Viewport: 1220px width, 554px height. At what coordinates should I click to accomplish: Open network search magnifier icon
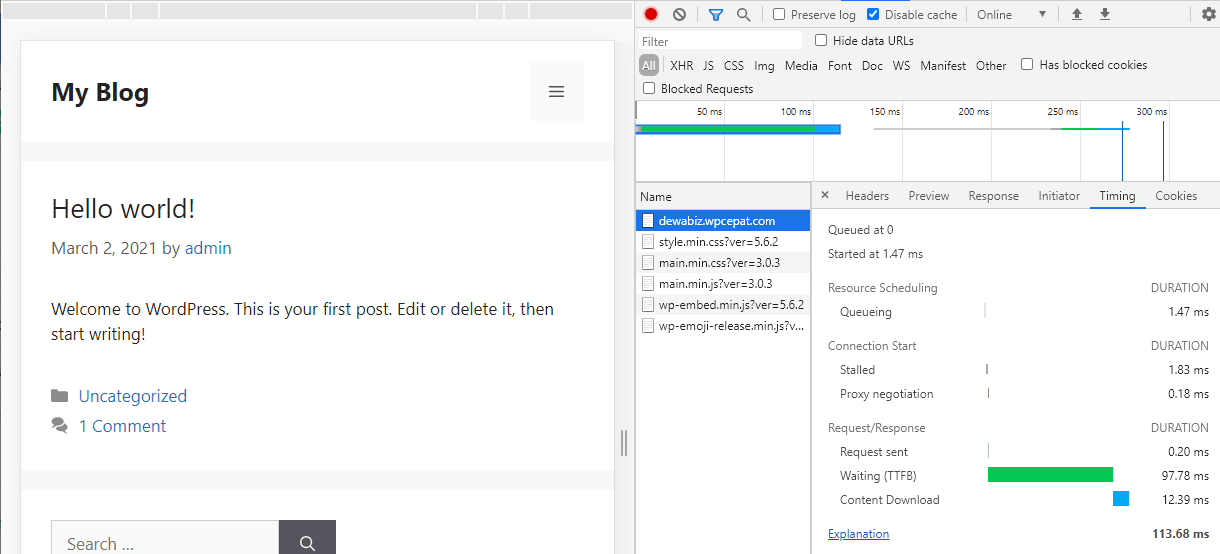[743, 15]
